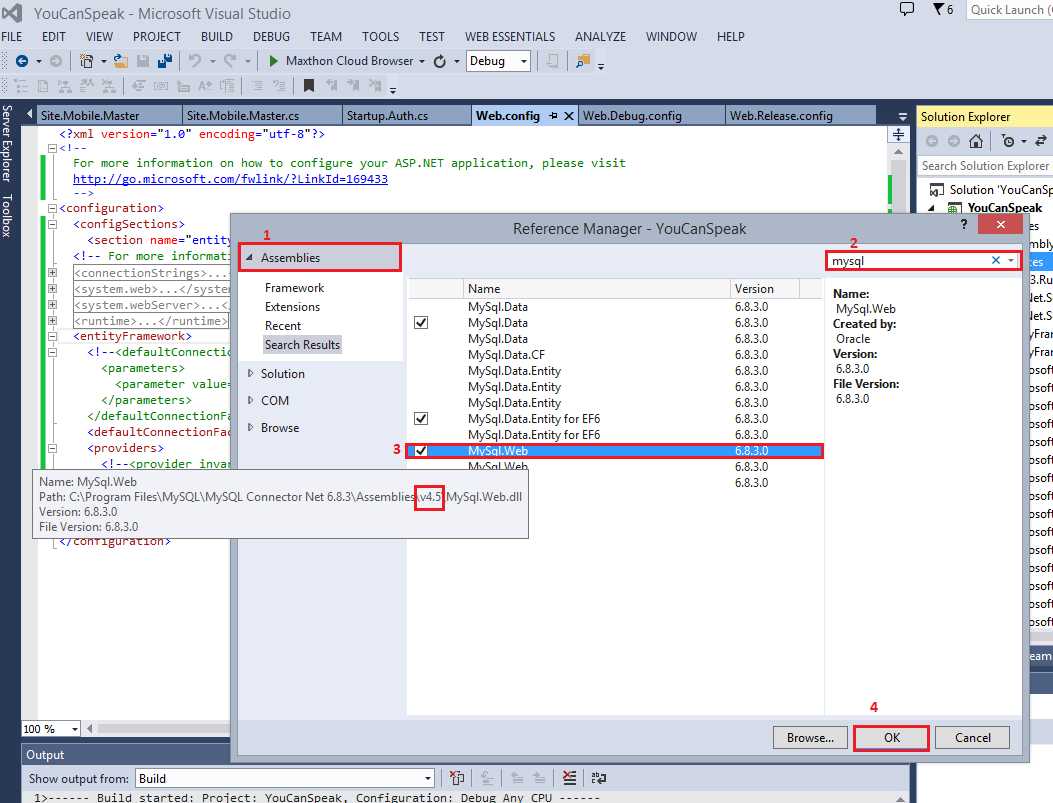Open the Debug configuration dropdown
The image size is (1053, 803).
coord(498,61)
